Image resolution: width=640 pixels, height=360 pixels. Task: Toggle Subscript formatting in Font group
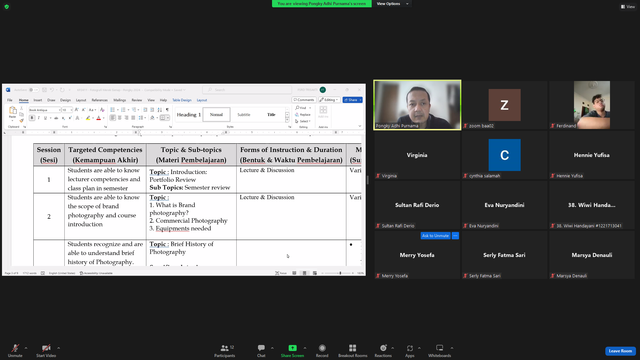tap(63, 118)
